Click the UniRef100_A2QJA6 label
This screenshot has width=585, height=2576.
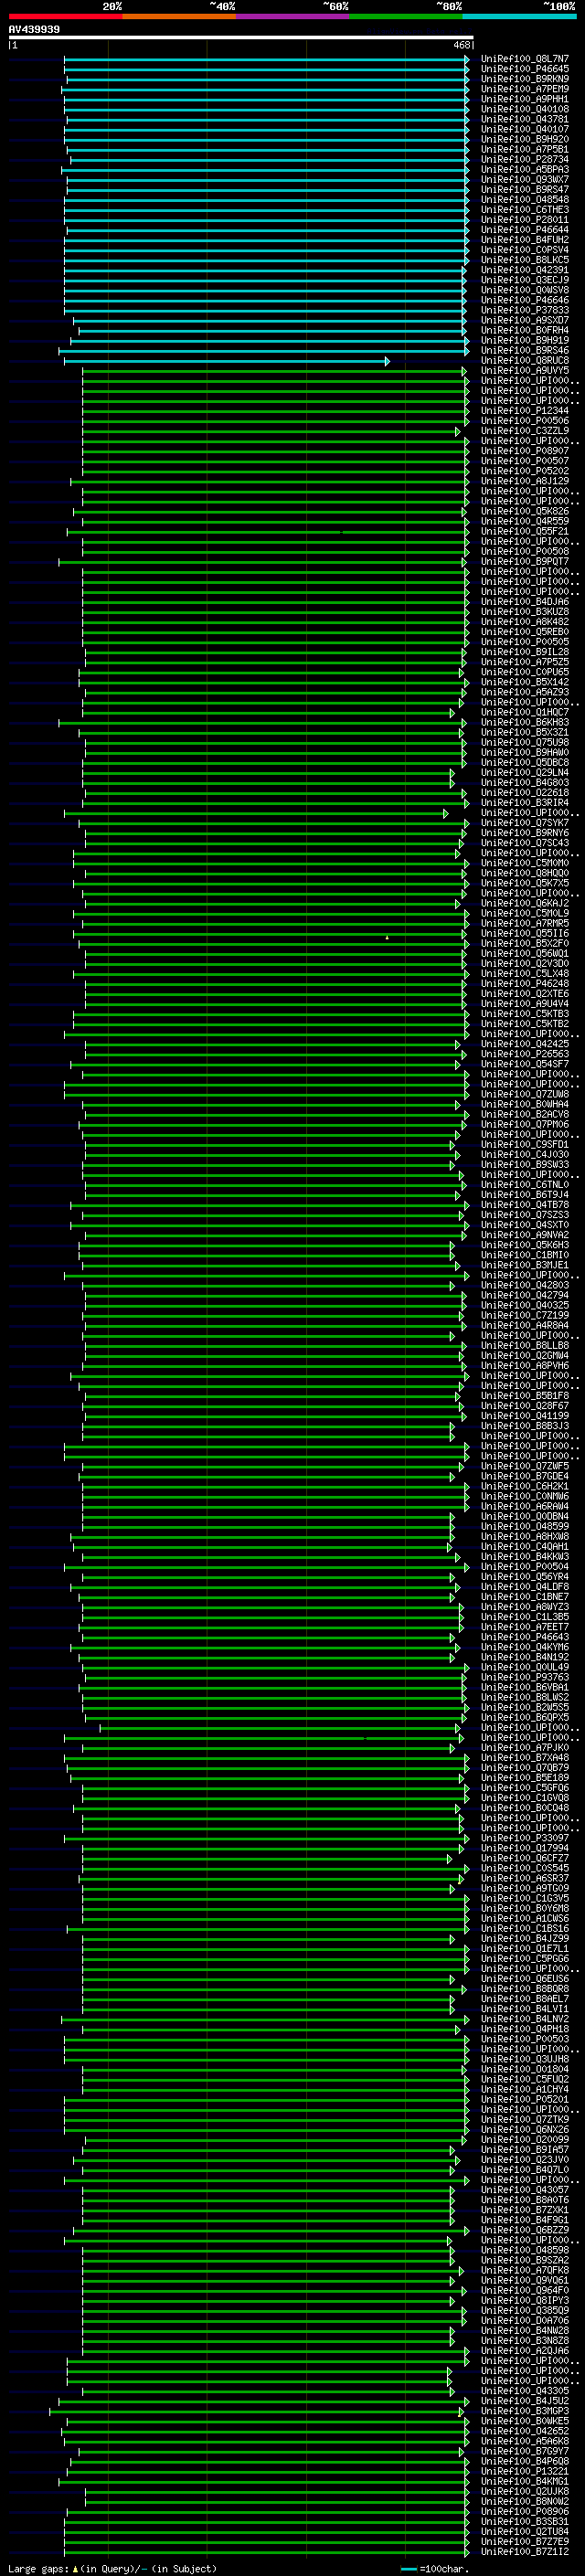(525, 2351)
